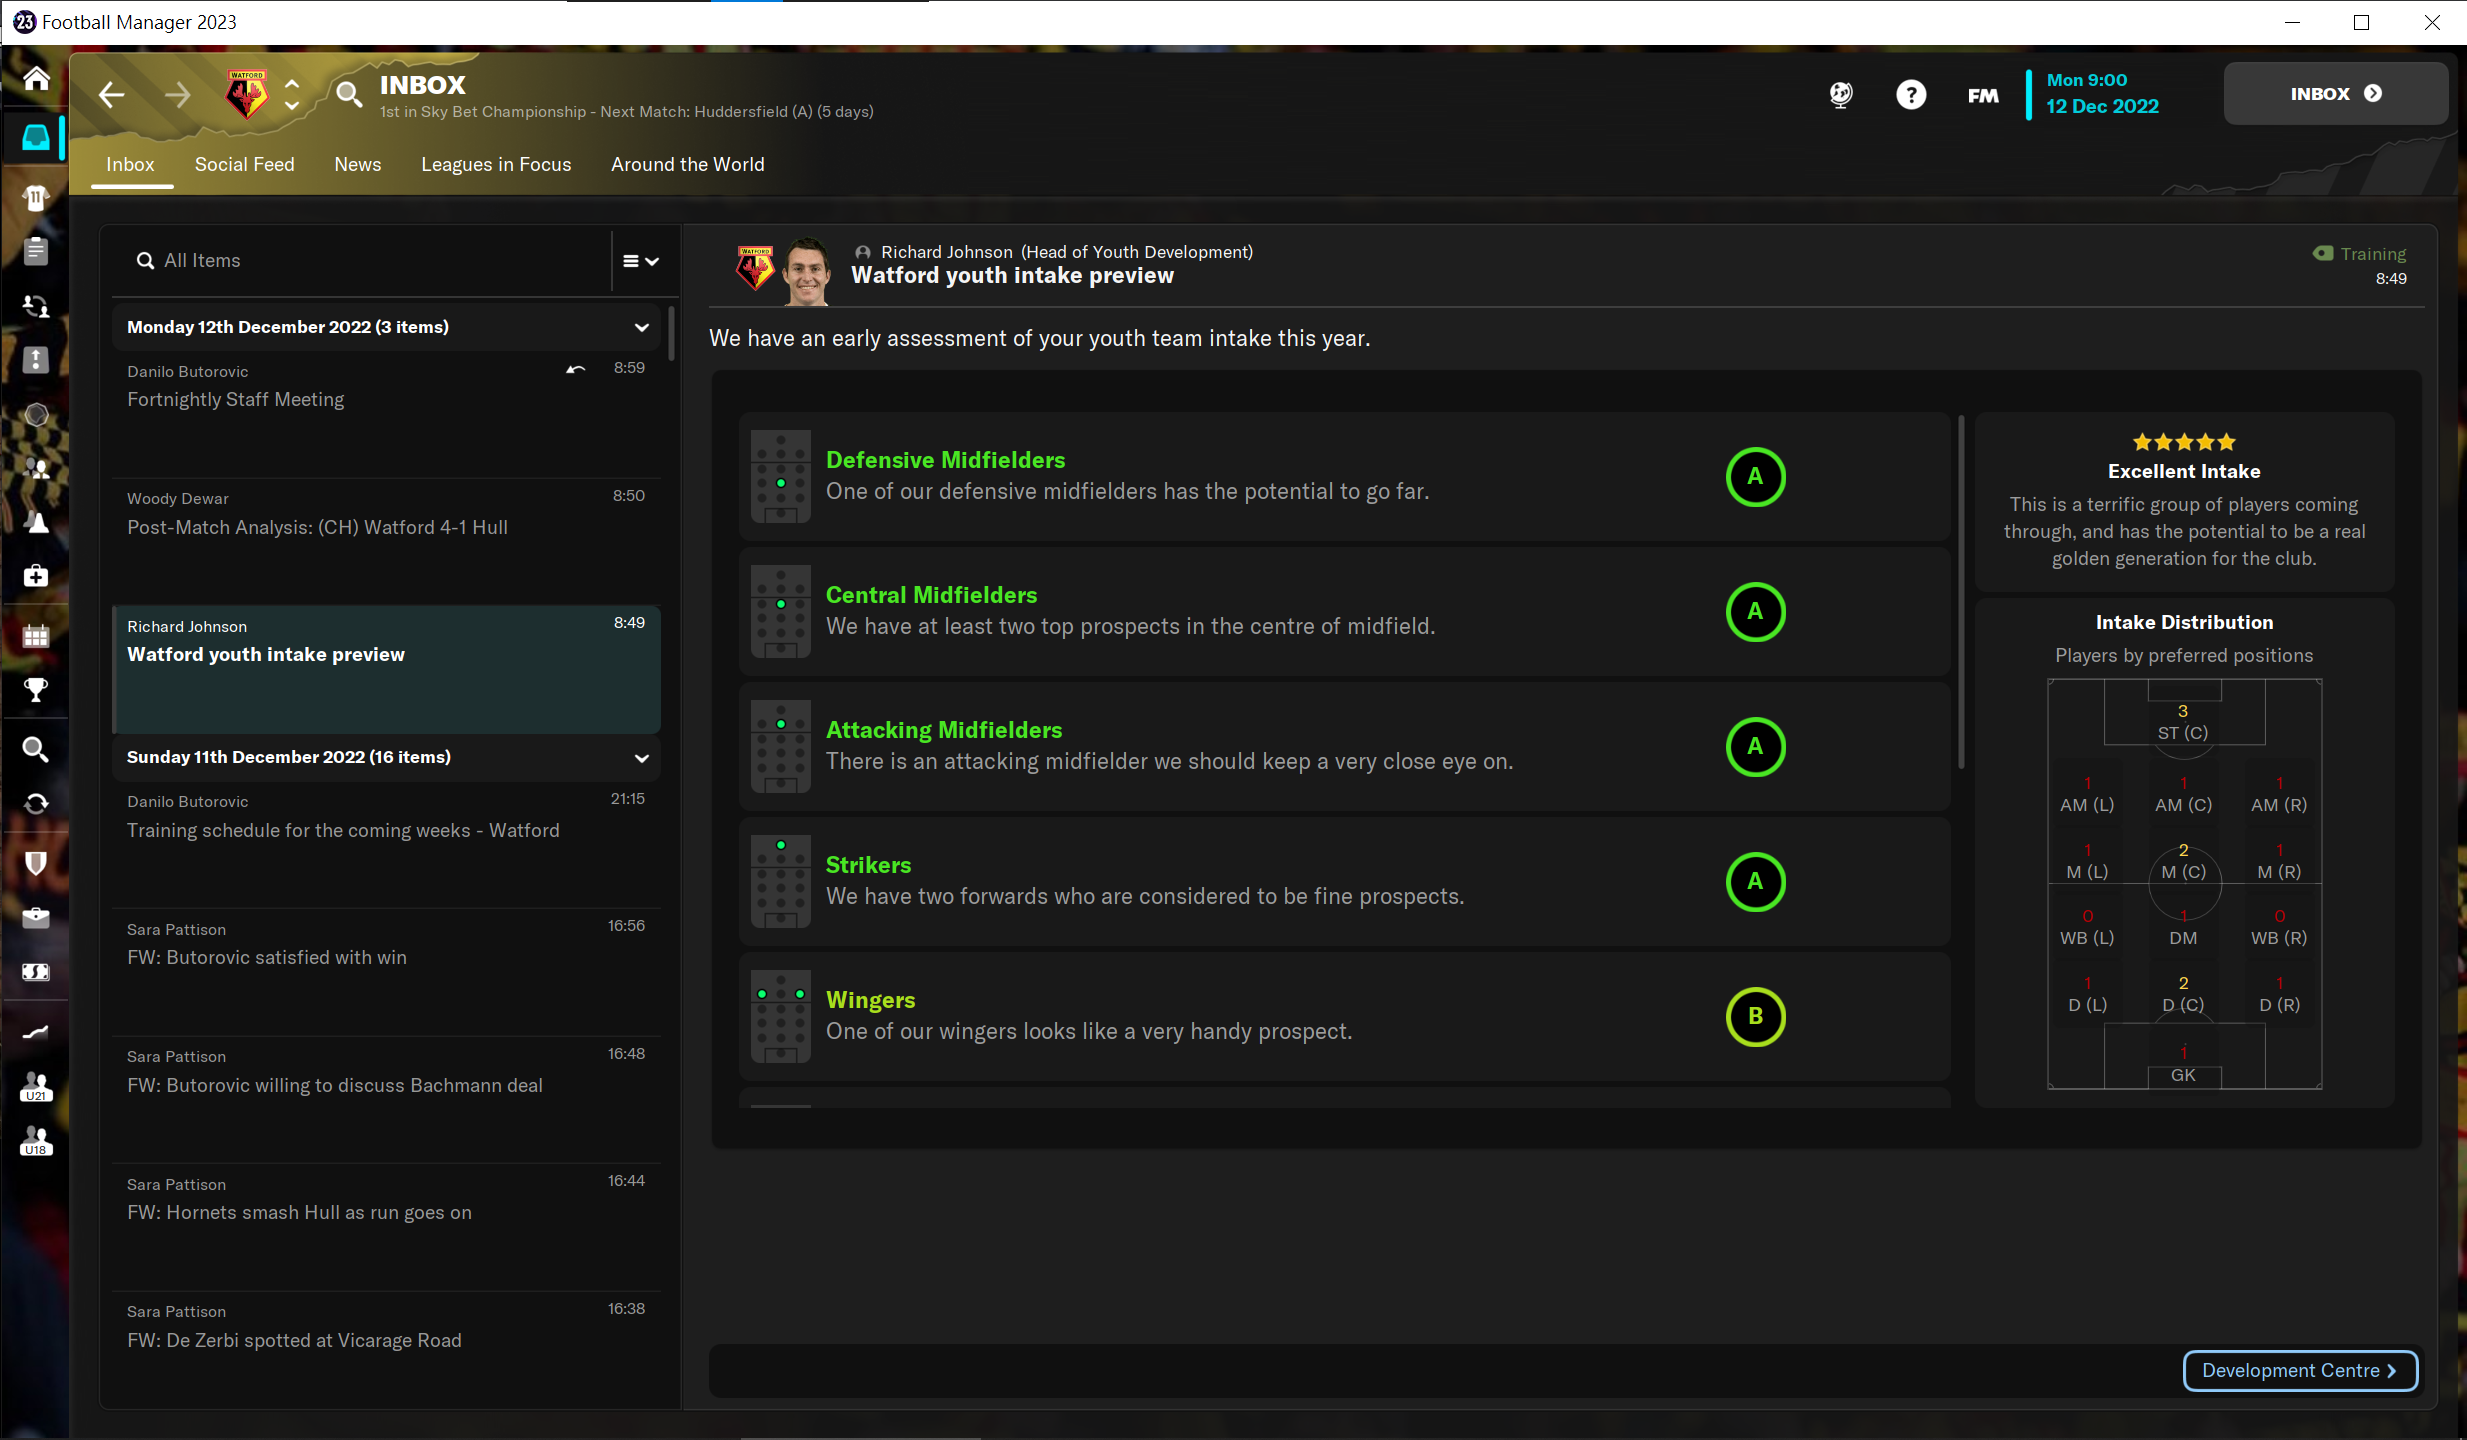Image resolution: width=2467 pixels, height=1440 pixels.
Task: Open Schedule calendar icon in sidebar
Action: tap(36, 636)
